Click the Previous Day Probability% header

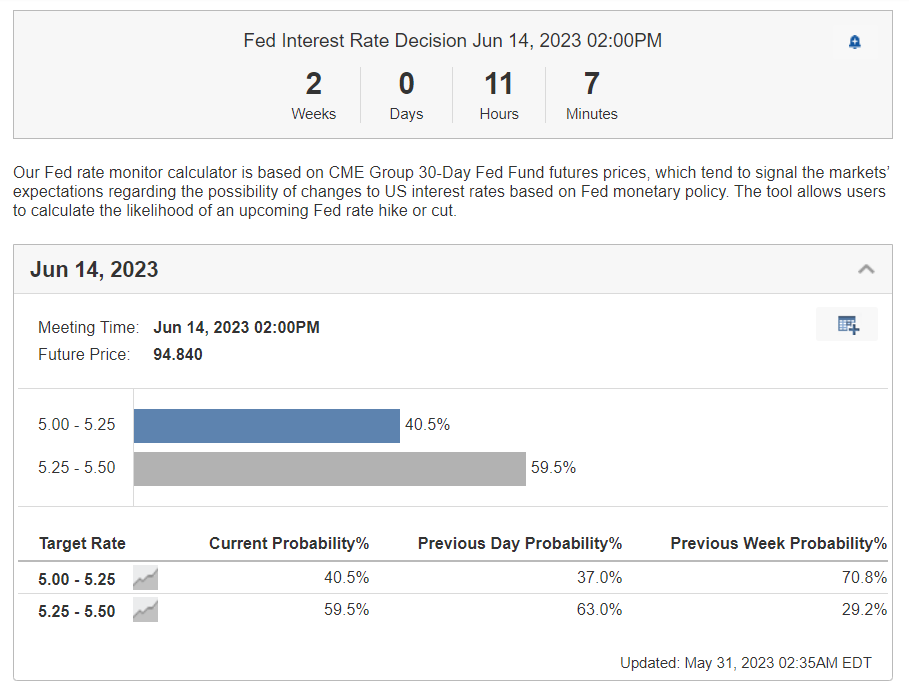click(x=520, y=544)
